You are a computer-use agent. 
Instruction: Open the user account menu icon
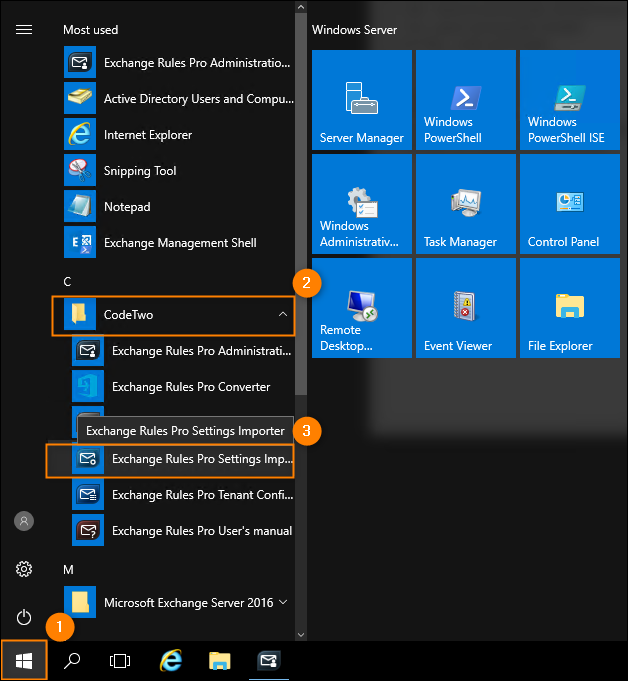[x=24, y=521]
